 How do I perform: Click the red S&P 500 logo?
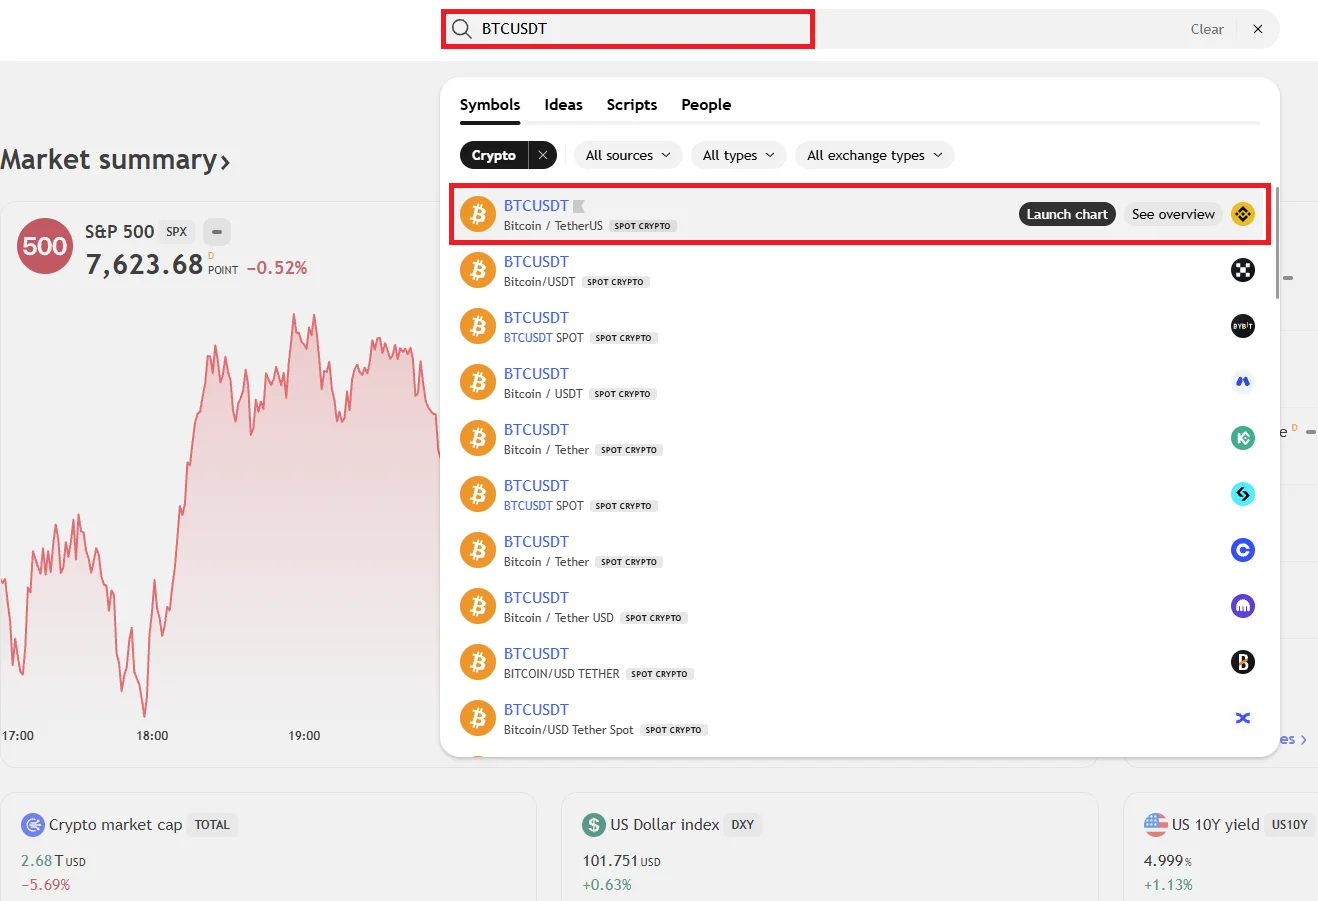click(x=45, y=246)
